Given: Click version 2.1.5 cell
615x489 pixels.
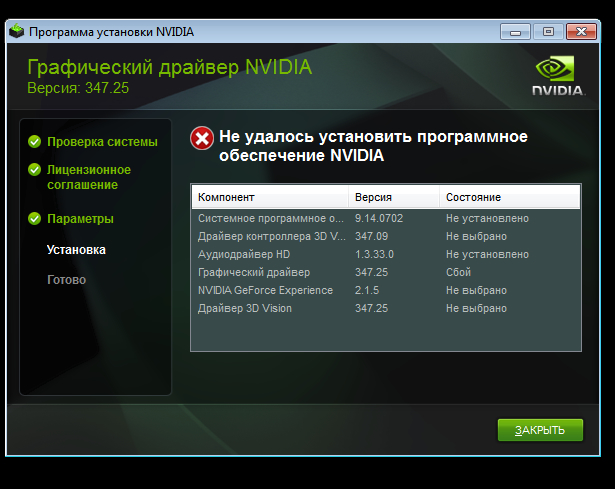Looking at the screenshot, I should (367, 290).
